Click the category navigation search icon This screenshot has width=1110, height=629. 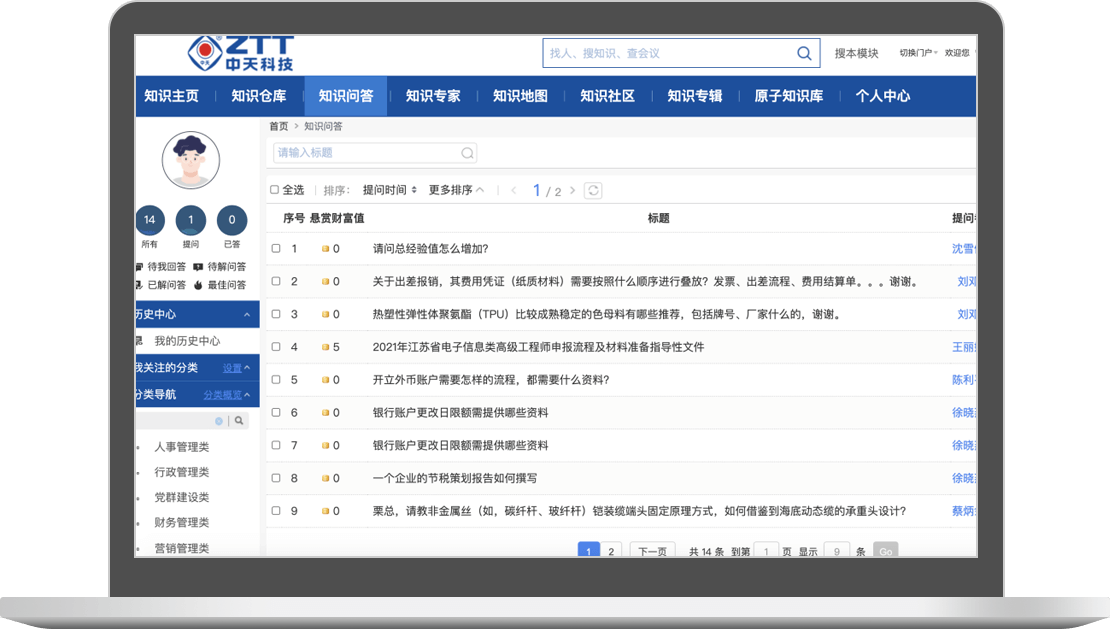coord(239,421)
